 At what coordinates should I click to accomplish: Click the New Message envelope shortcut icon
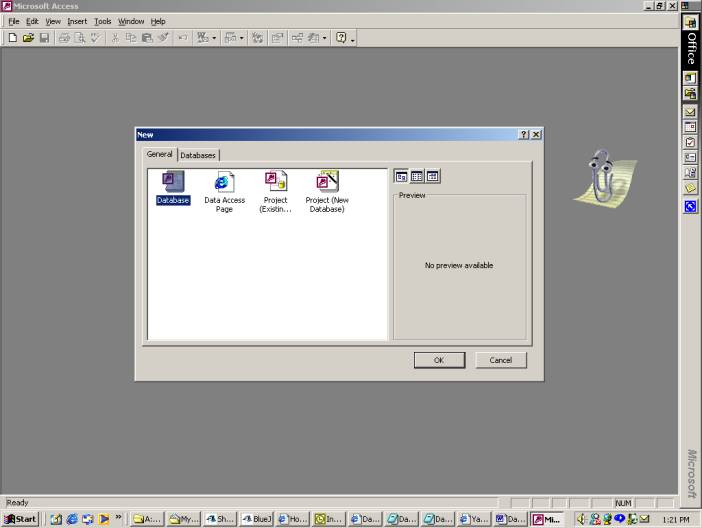(690, 112)
